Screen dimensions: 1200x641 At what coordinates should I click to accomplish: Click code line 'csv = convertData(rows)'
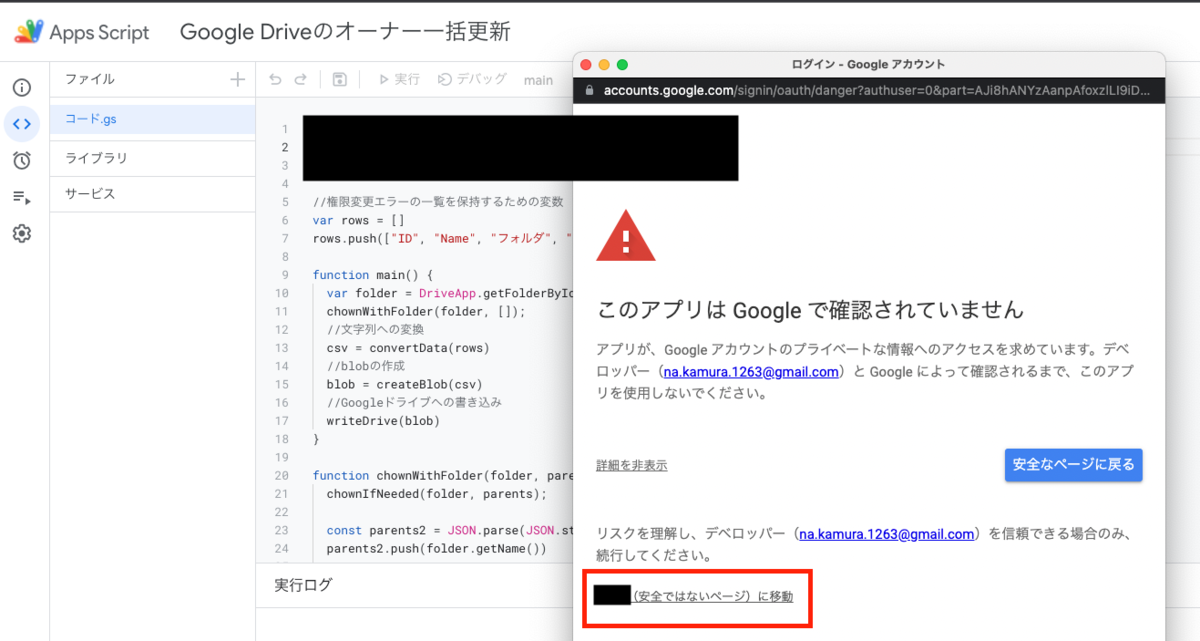coord(408,348)
